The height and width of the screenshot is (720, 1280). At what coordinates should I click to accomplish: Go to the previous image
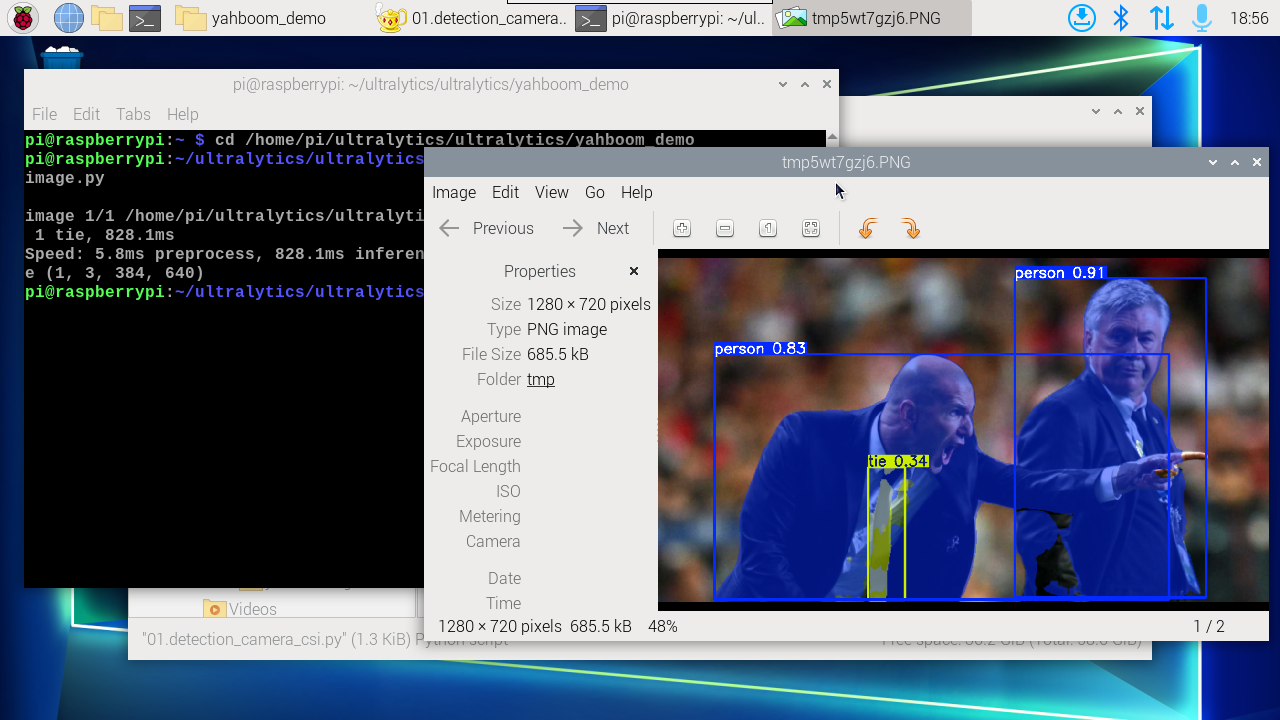coord(486,228)
